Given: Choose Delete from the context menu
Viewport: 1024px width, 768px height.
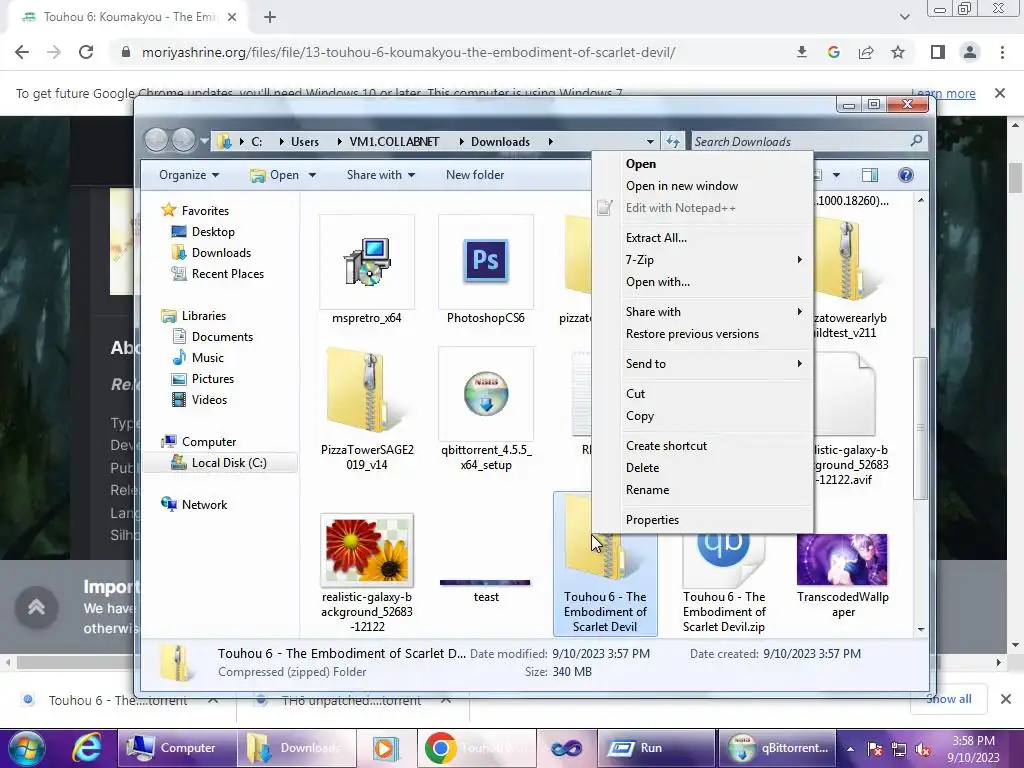Looking at the screenshot, I should 715,468.
